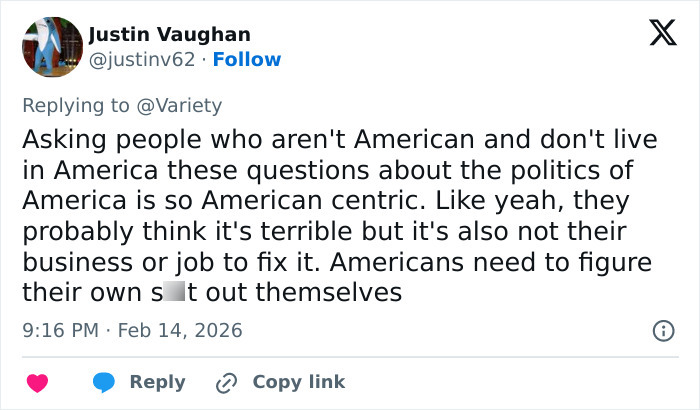Click the chain link icon
This screenshot has height=410, width=700.
226,382
